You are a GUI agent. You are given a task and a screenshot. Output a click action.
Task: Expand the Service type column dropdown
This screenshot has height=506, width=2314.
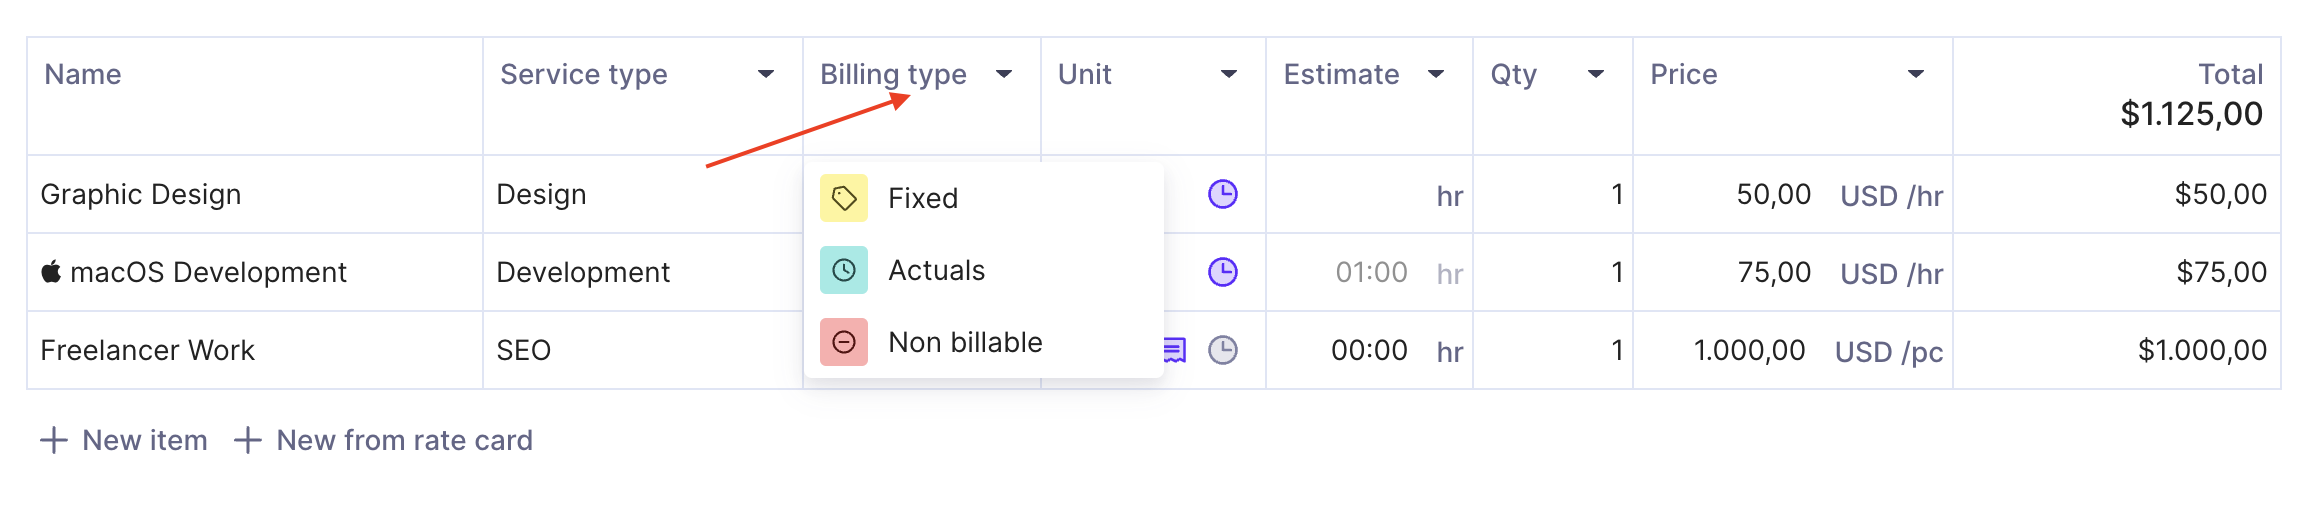point(766,74)
